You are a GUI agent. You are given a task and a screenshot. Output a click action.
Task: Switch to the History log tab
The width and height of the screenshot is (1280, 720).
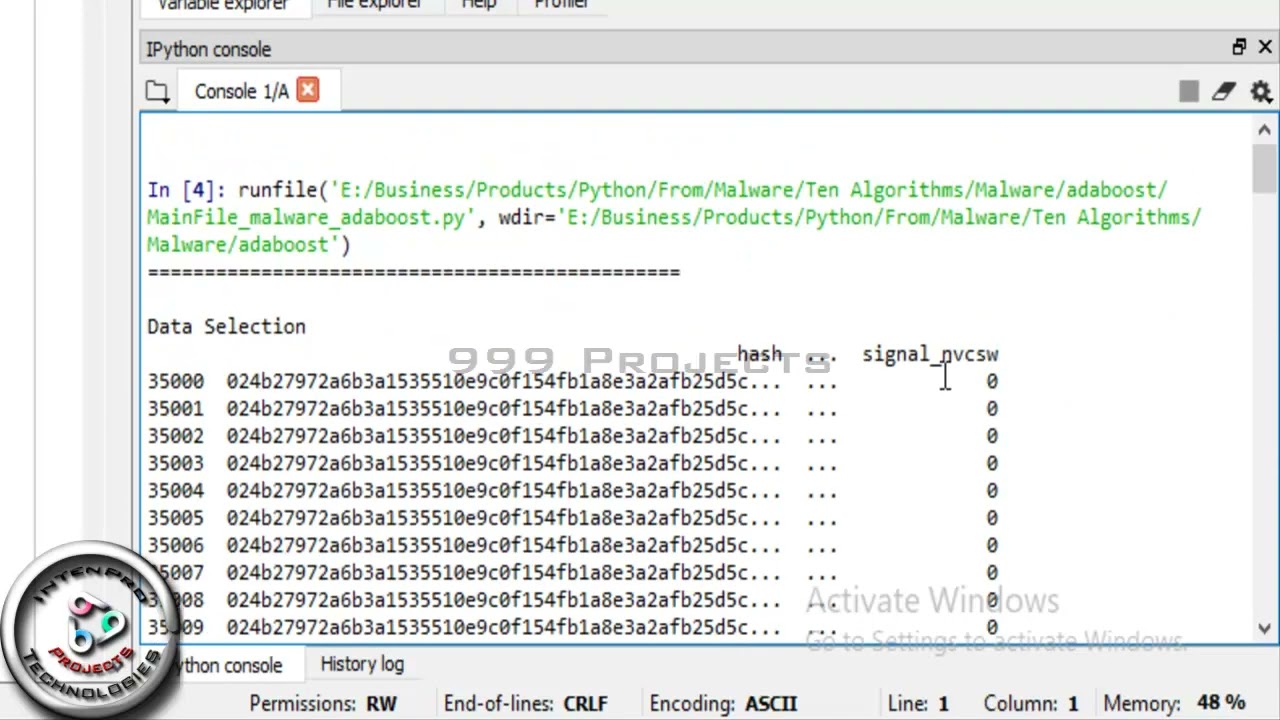click(362, 664)
